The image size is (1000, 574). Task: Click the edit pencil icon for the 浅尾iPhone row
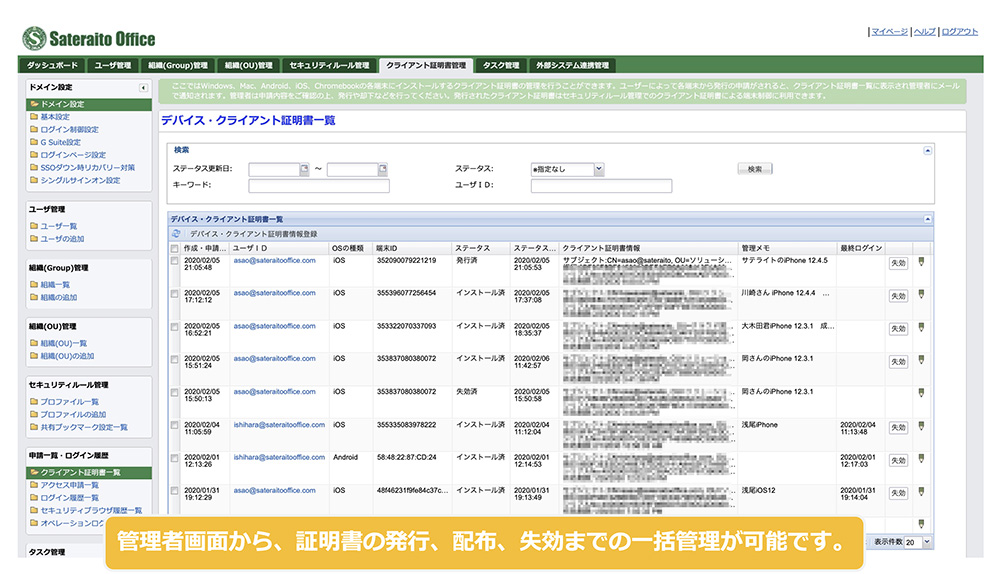919,426
